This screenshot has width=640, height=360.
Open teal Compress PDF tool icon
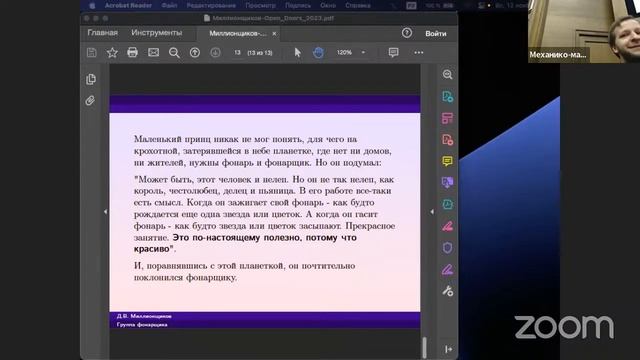(x=447, y=204)
